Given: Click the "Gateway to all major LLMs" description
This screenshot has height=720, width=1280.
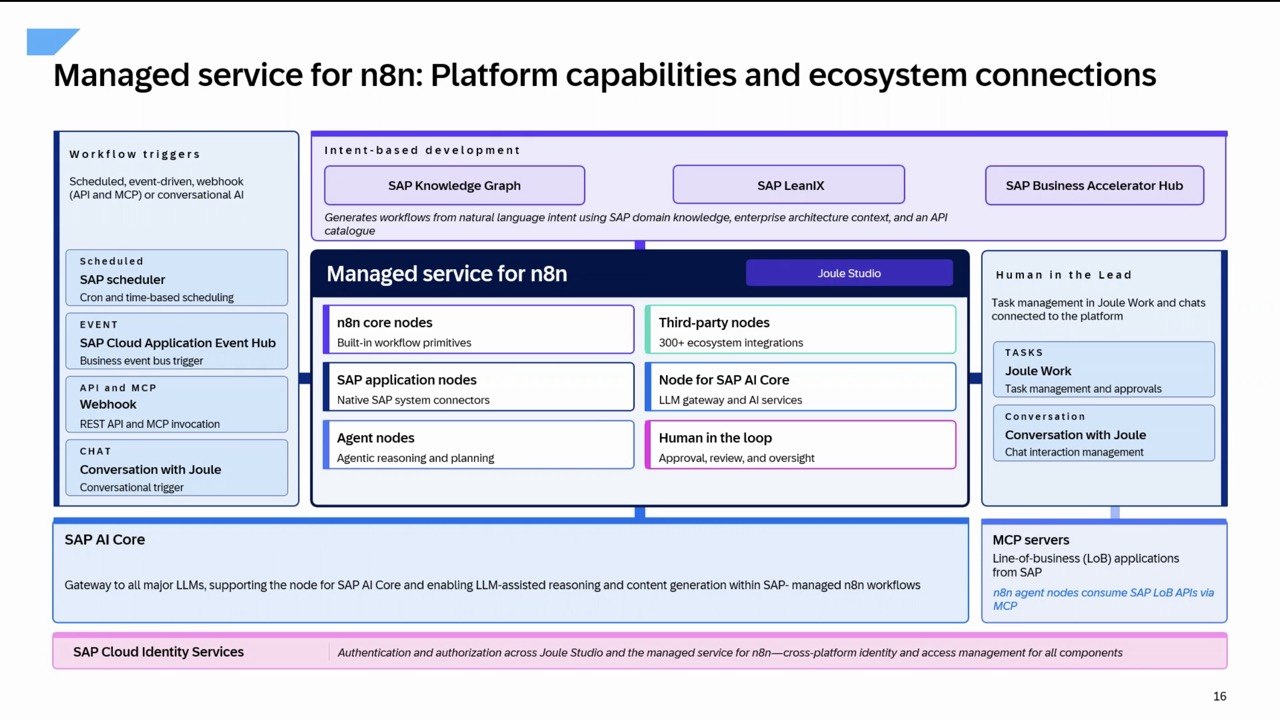Looking at the screenshot, I should coord(493,585).
